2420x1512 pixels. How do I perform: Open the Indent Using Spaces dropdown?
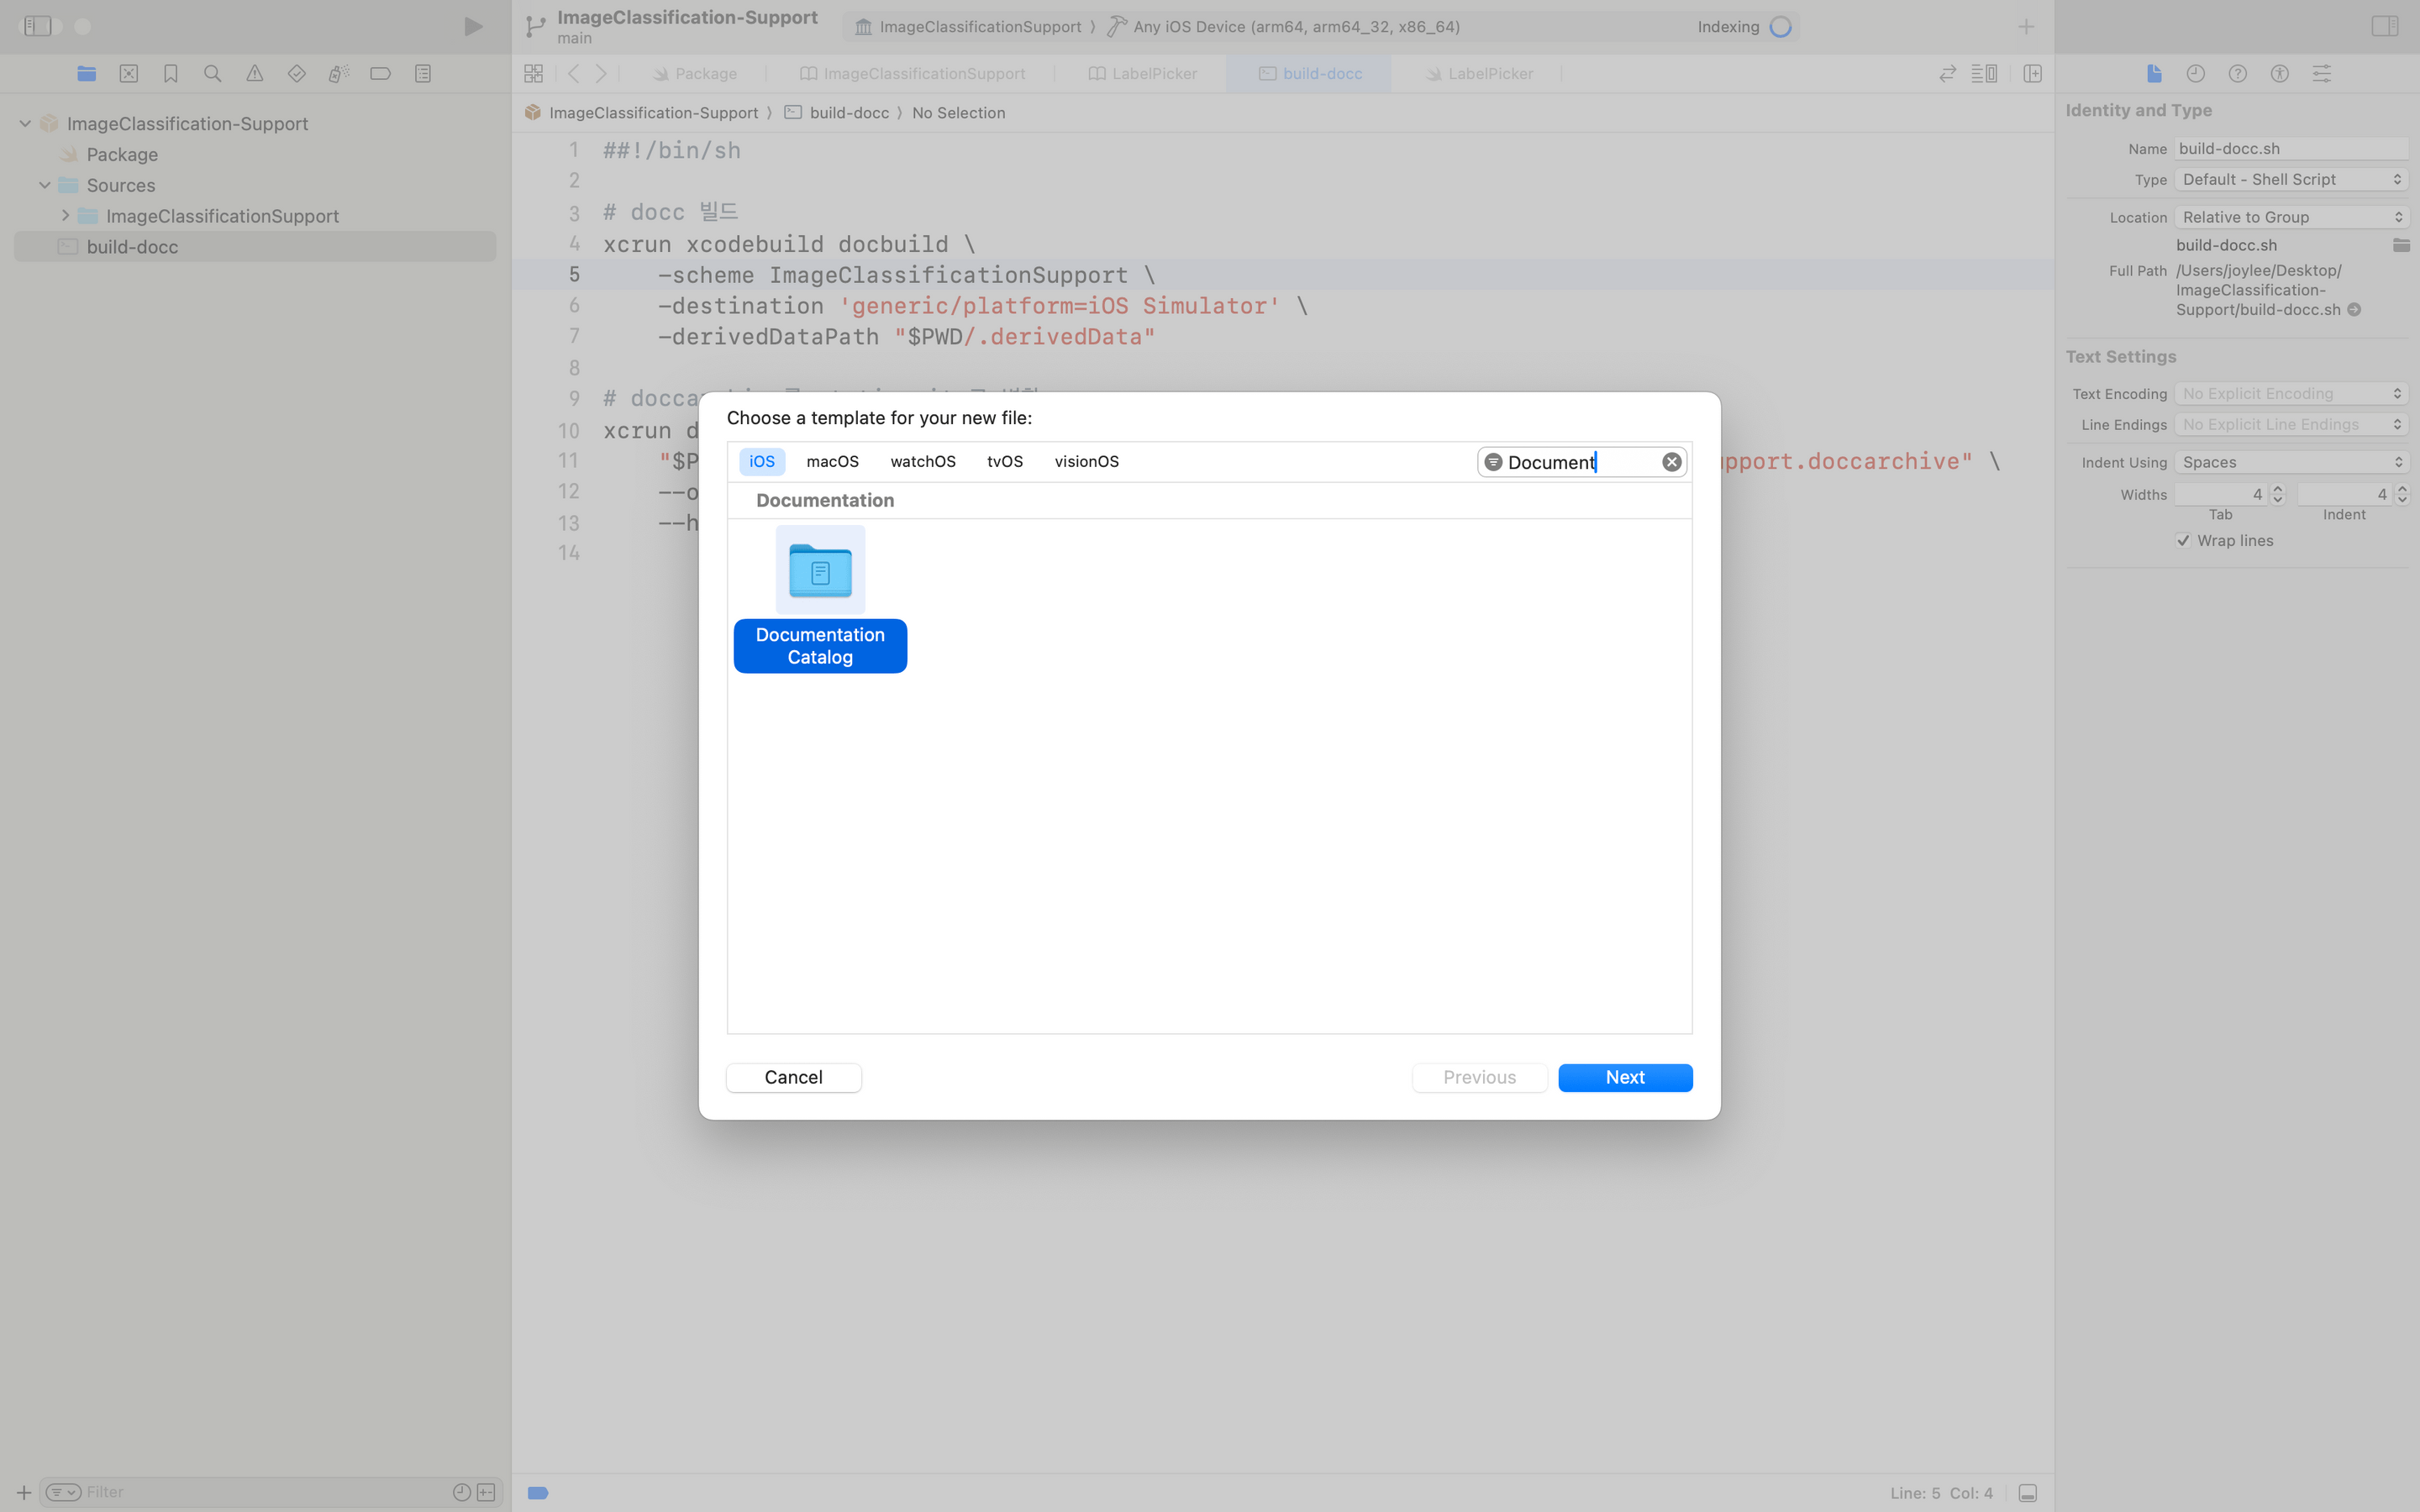click(2290, 462)
